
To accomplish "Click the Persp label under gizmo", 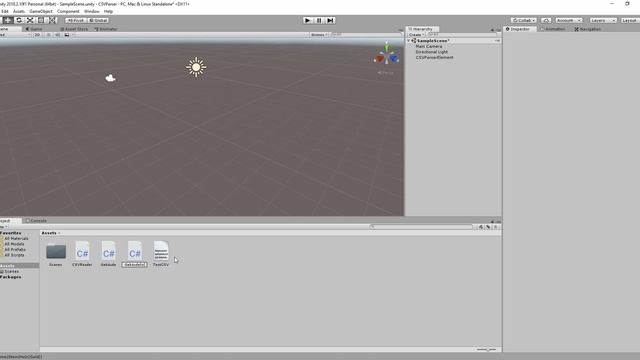I will coord(386,73).
